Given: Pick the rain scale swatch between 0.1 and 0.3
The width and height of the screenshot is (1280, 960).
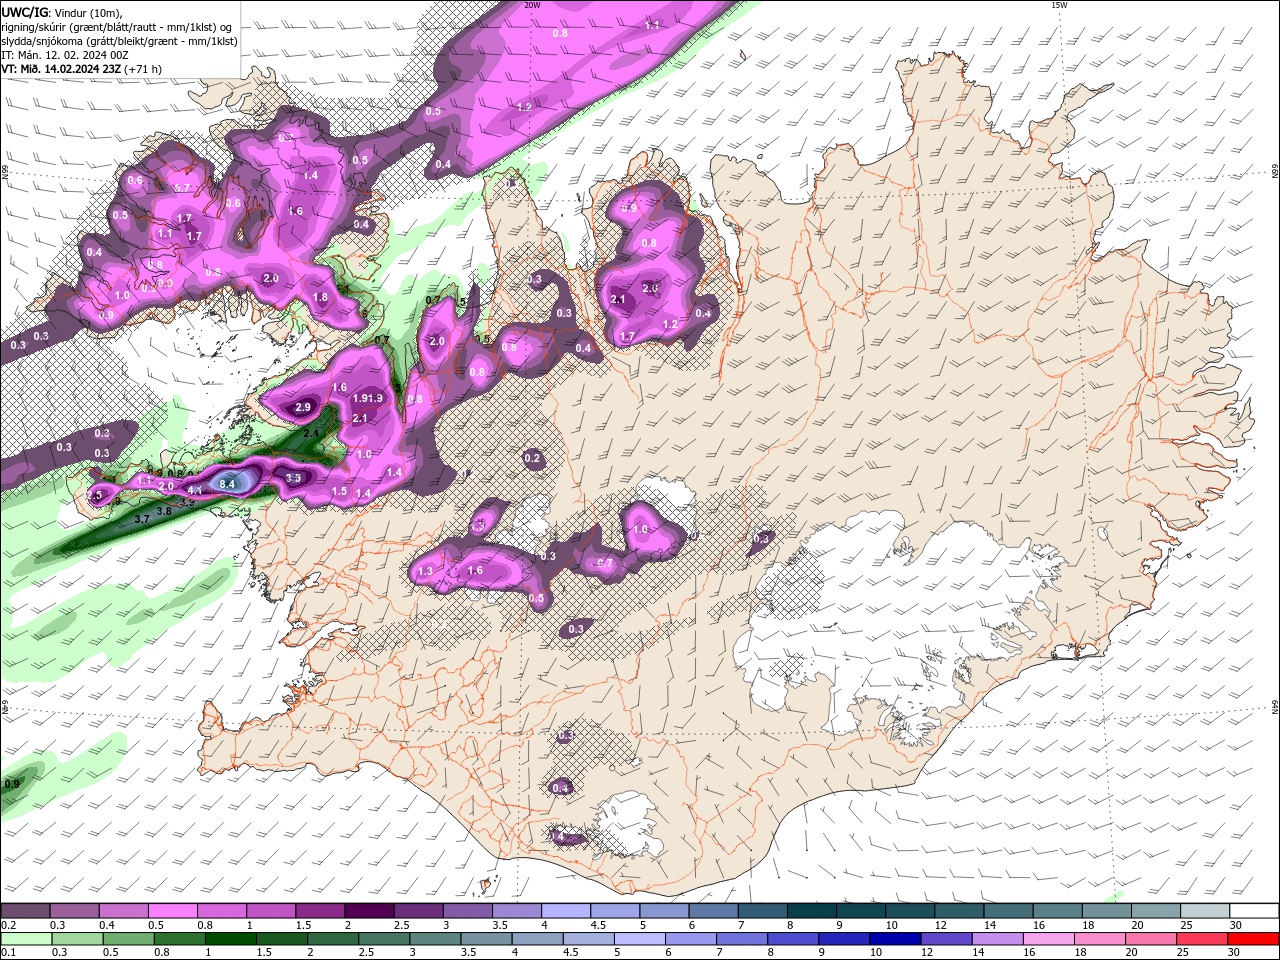Looking at the screenshot, I should (x=24, y=939).
